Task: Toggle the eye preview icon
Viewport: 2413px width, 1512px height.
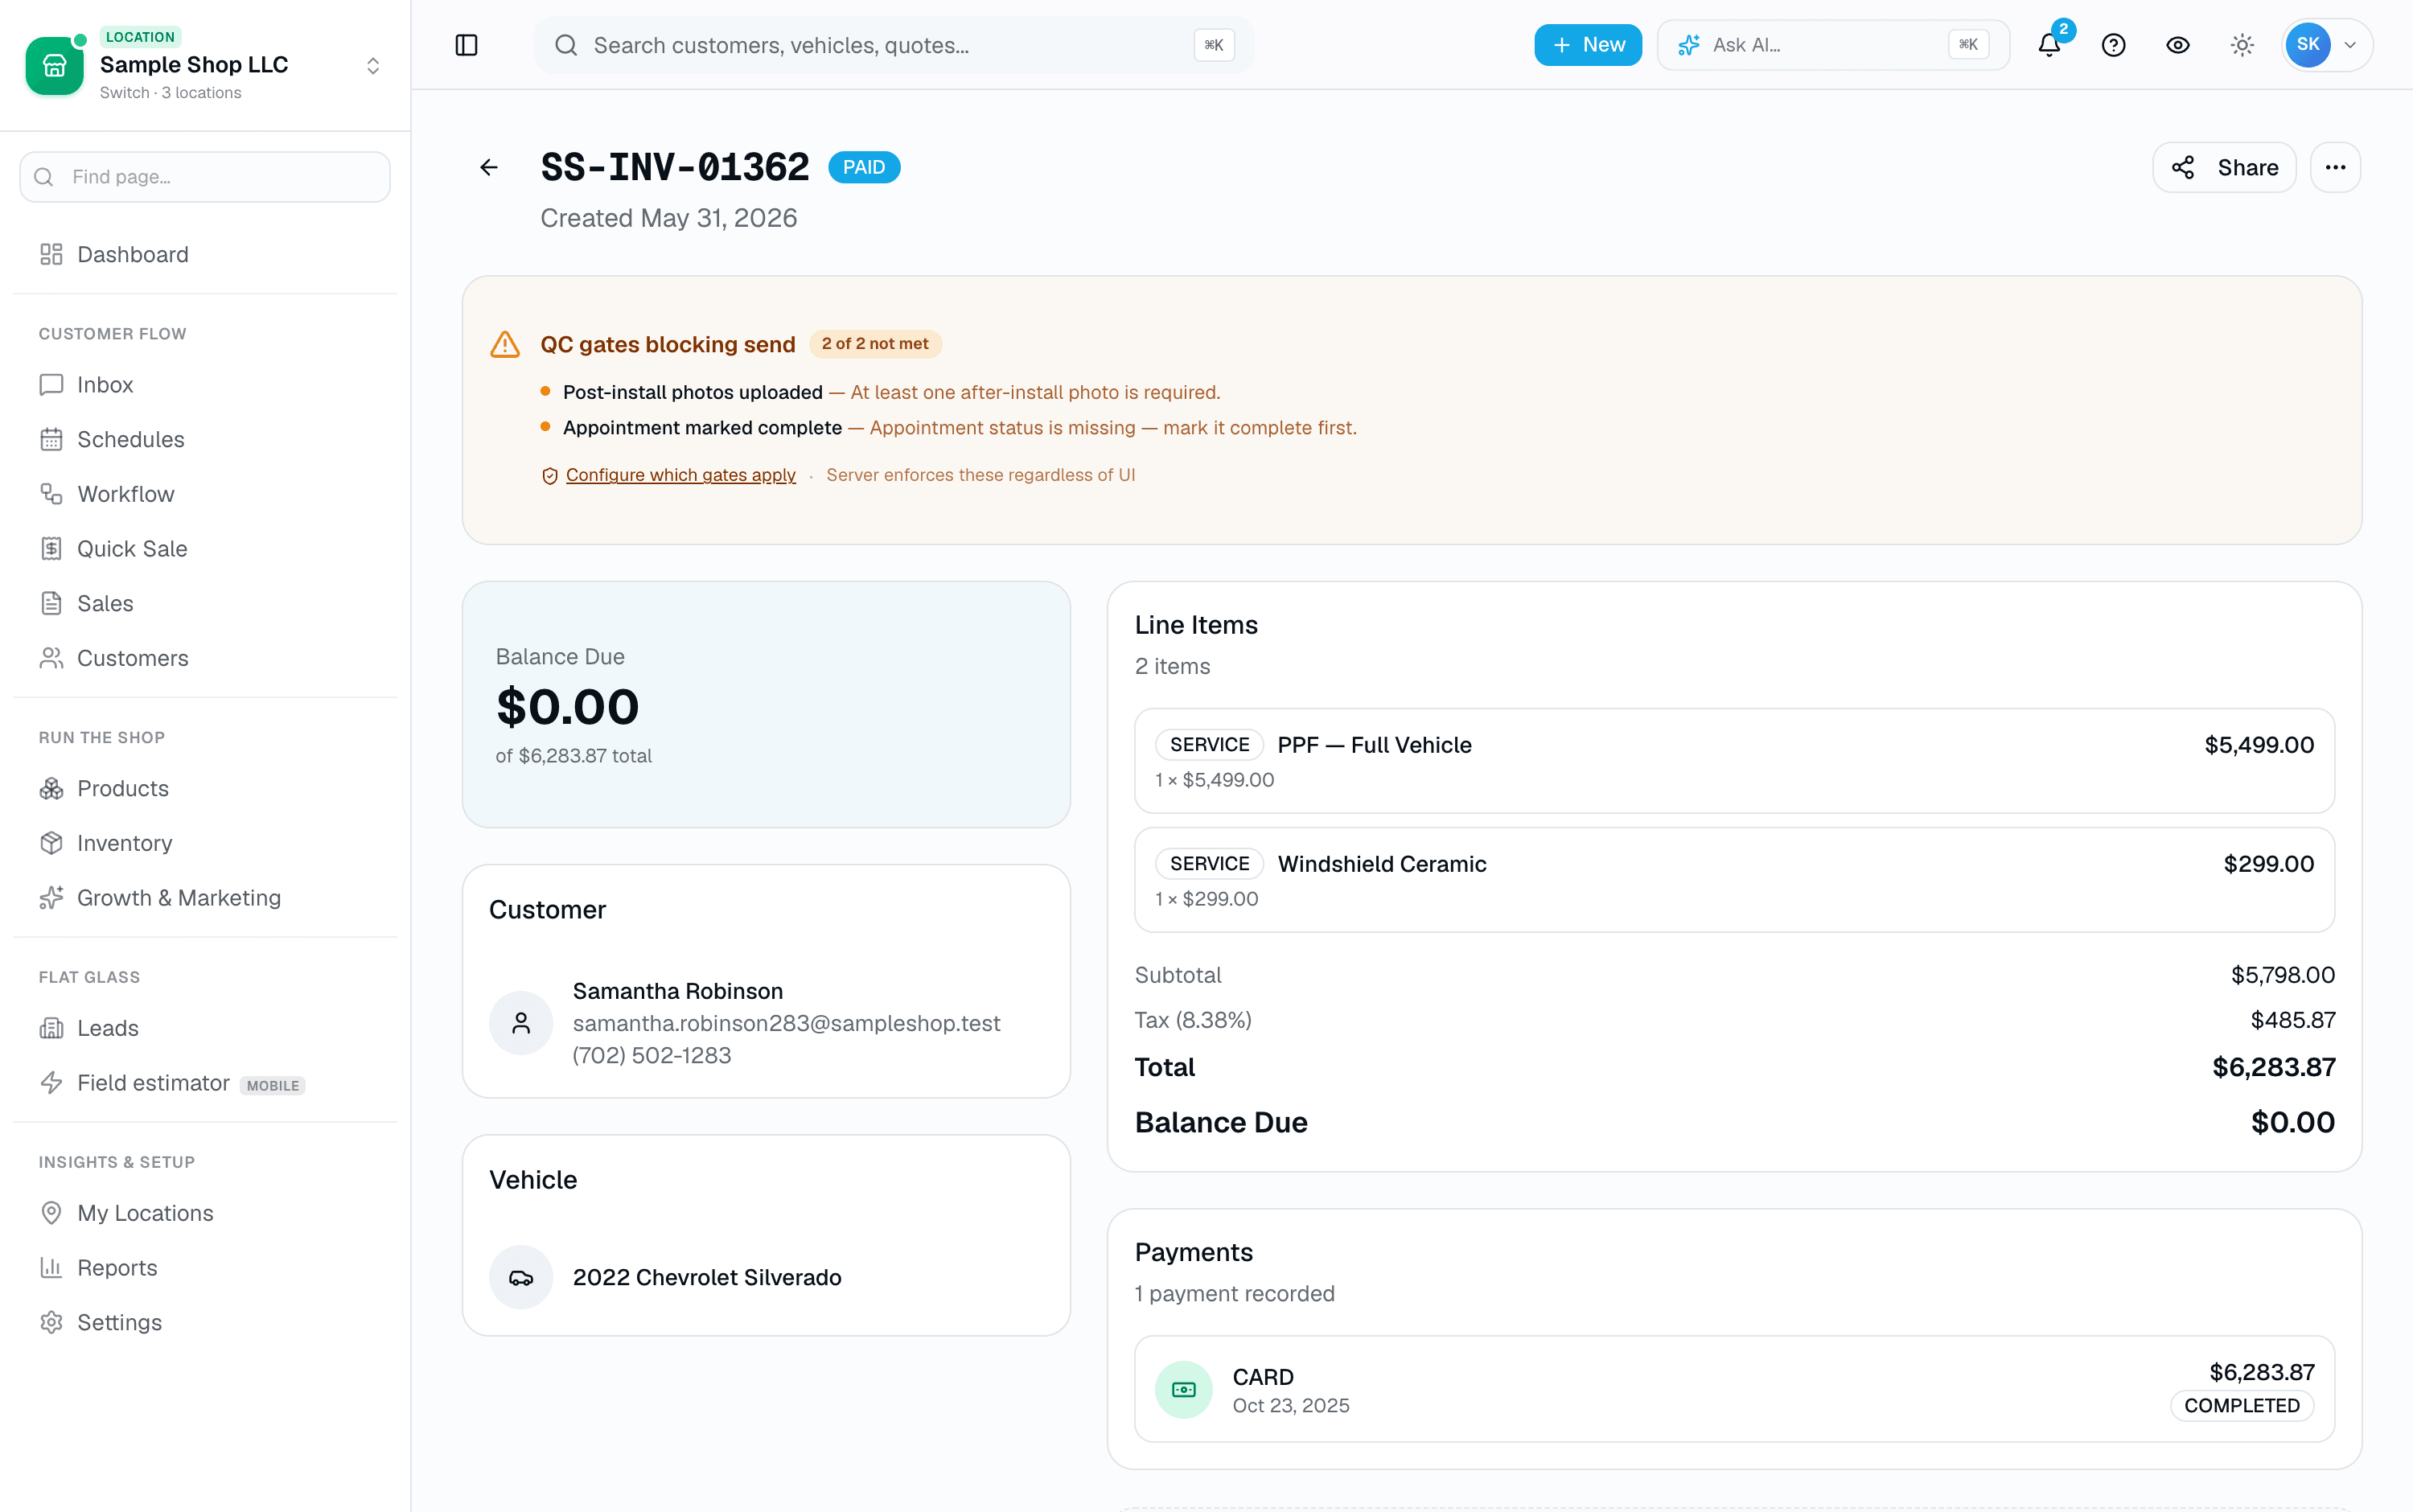Action: coord(2177,45)
